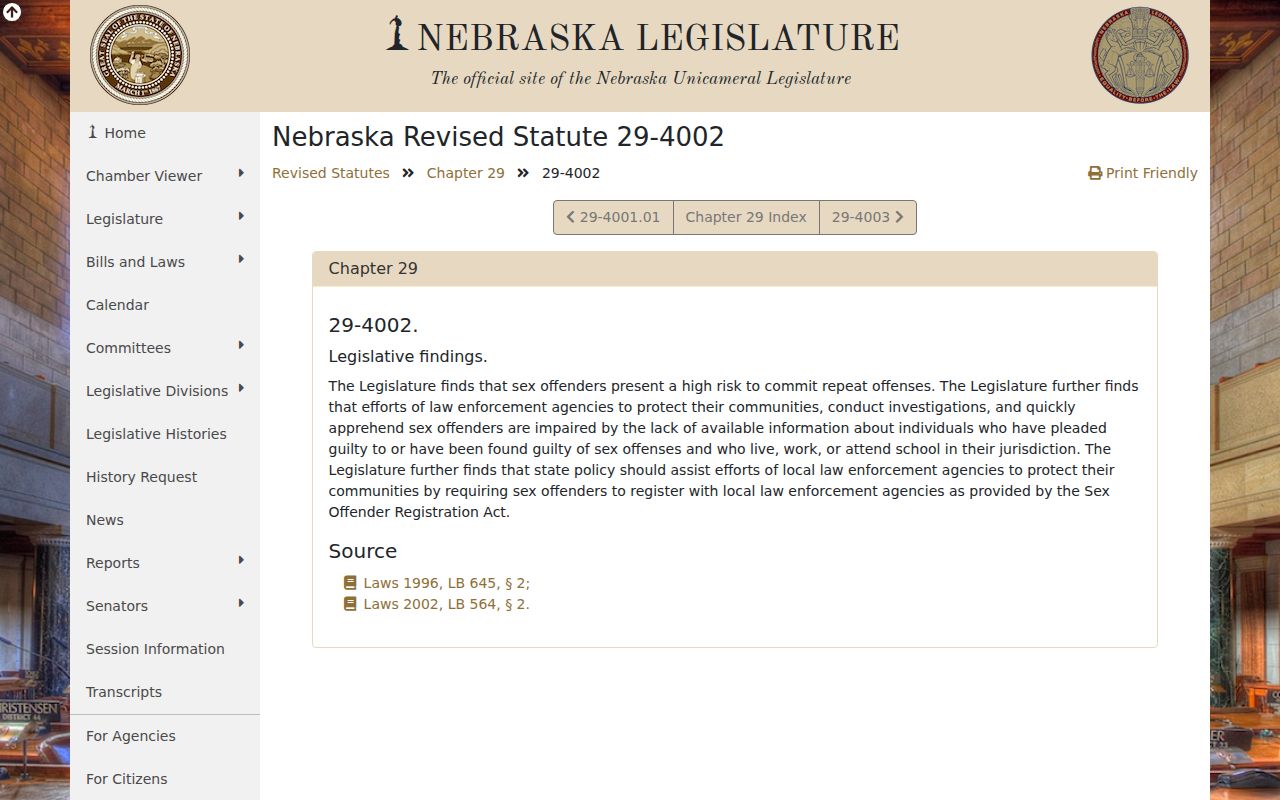Click the Source heading
1280x800 pixels.
[363, 551]
